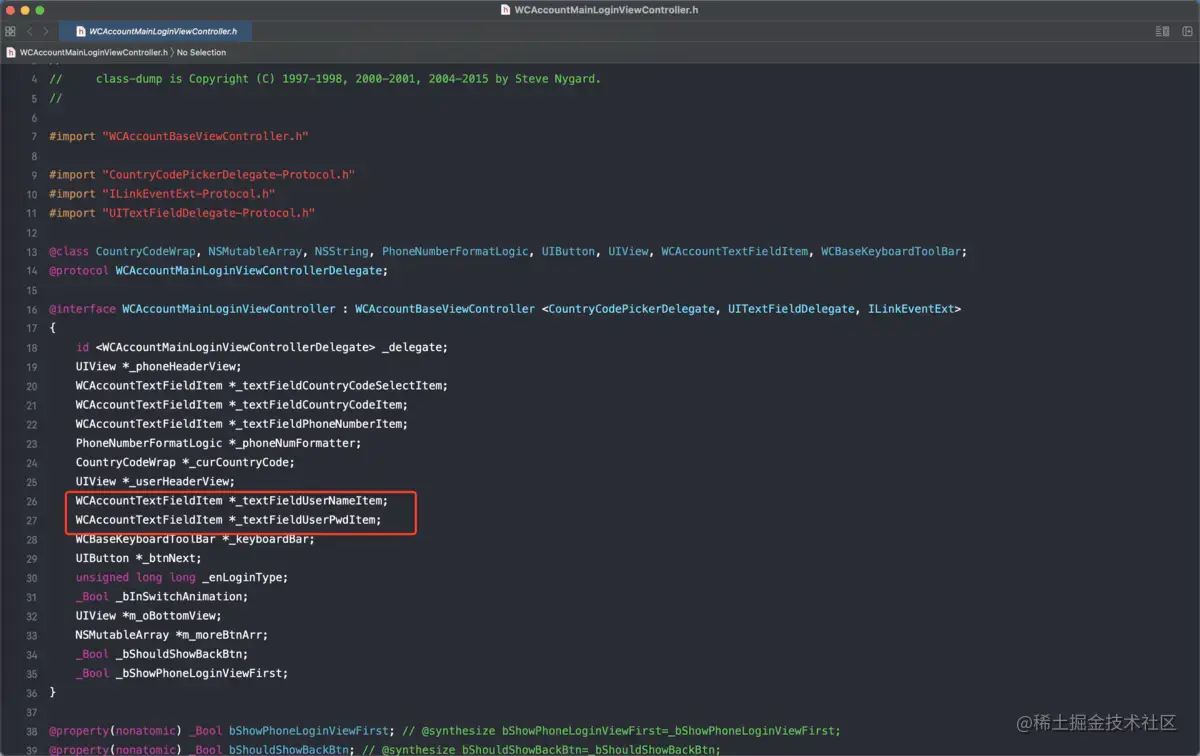Image resolution: width=1200 pixels, height=756 pixels.
Task: Click the UIButton *_btnNext line
Action: click(x=139, y=558)
